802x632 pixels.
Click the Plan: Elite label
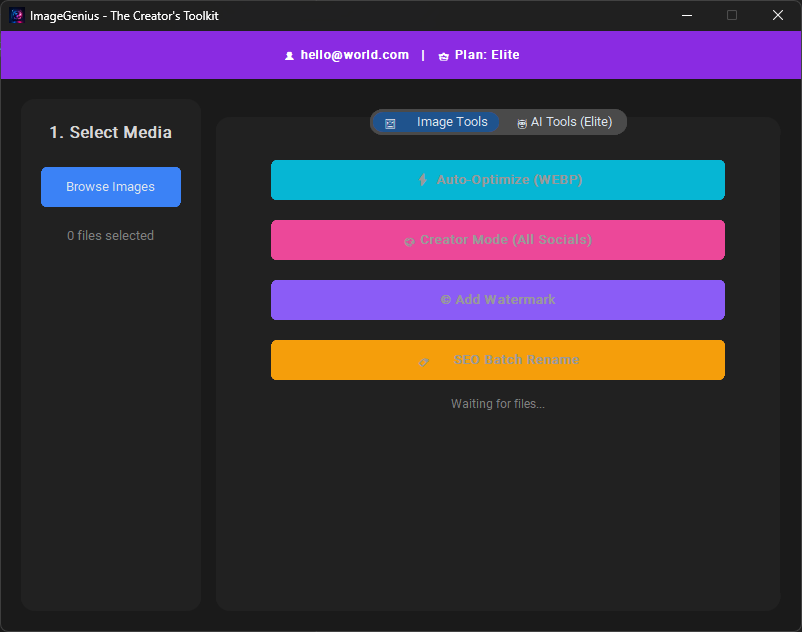click(487, 55)
